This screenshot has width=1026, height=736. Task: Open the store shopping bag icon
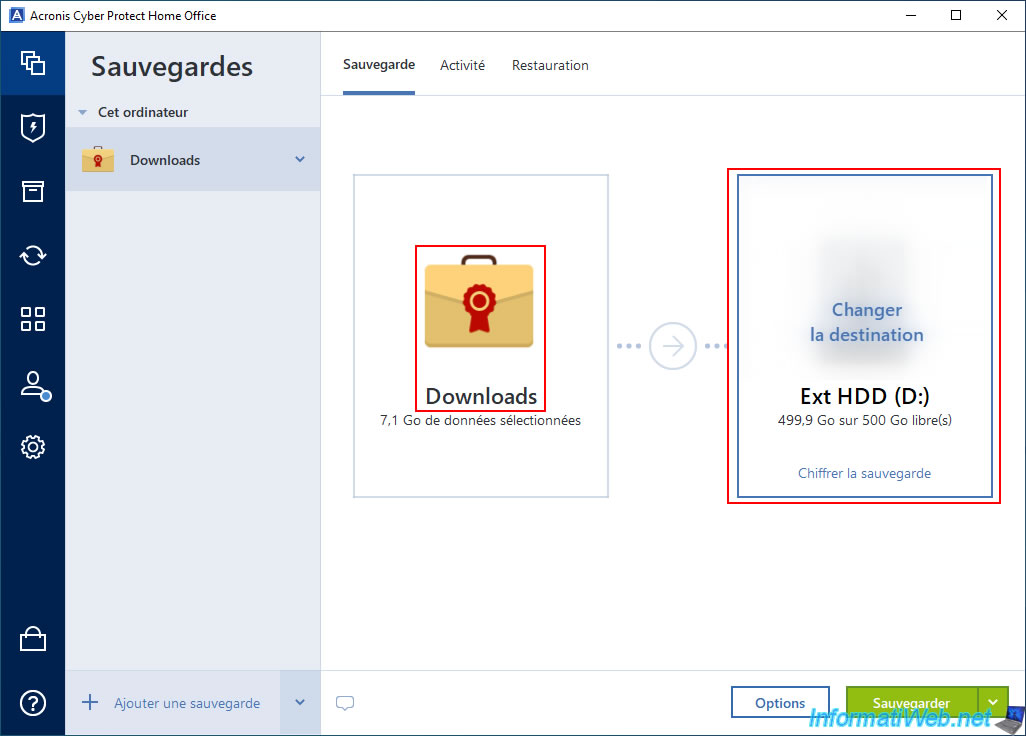(33, 639)
